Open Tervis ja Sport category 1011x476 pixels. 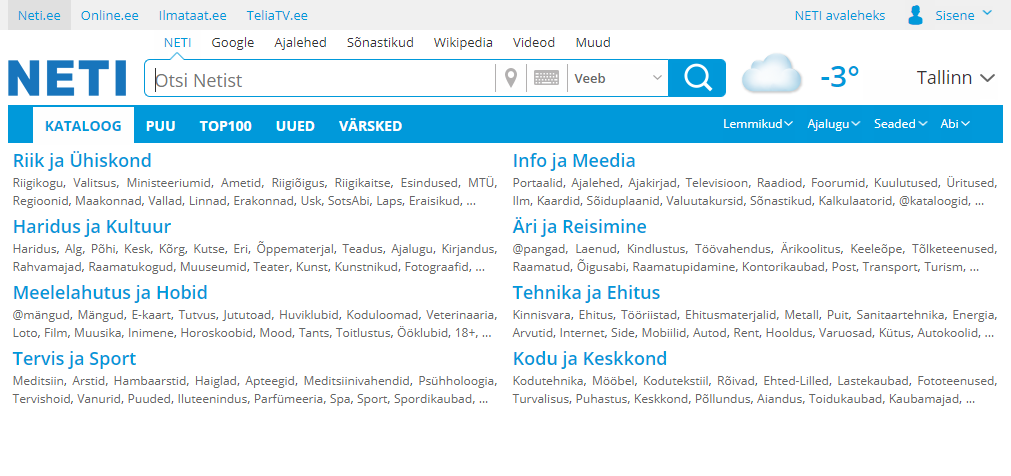tap(74, 359)
